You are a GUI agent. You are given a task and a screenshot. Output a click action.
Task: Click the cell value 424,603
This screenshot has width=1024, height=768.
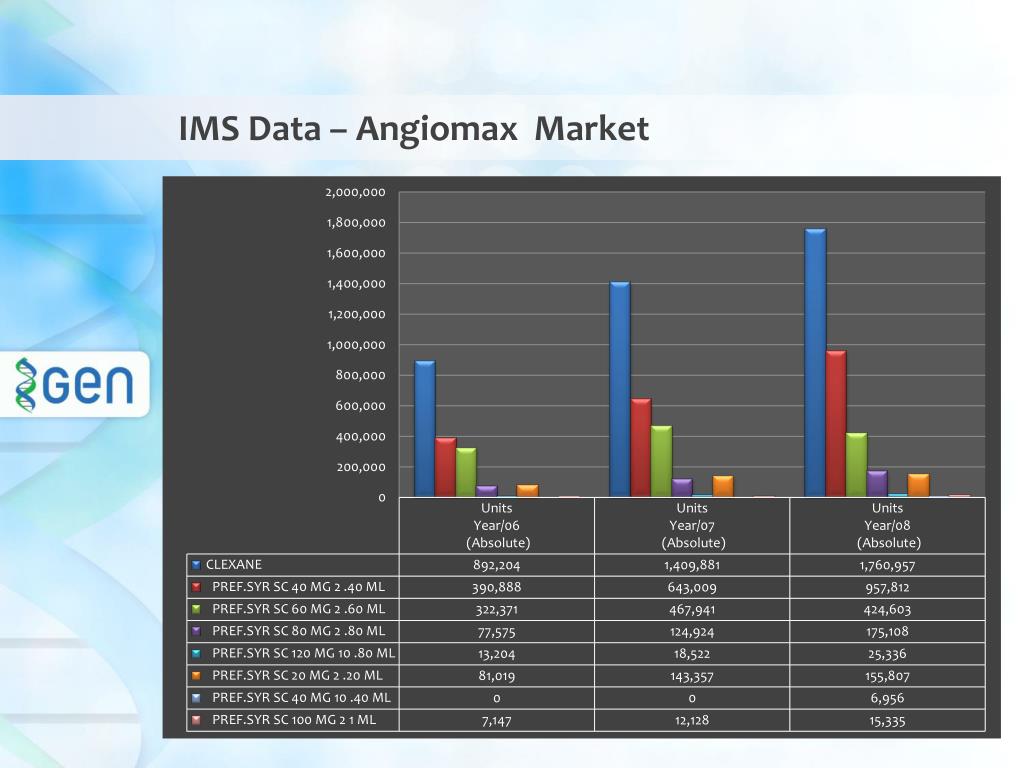click(x=888, y=610)
